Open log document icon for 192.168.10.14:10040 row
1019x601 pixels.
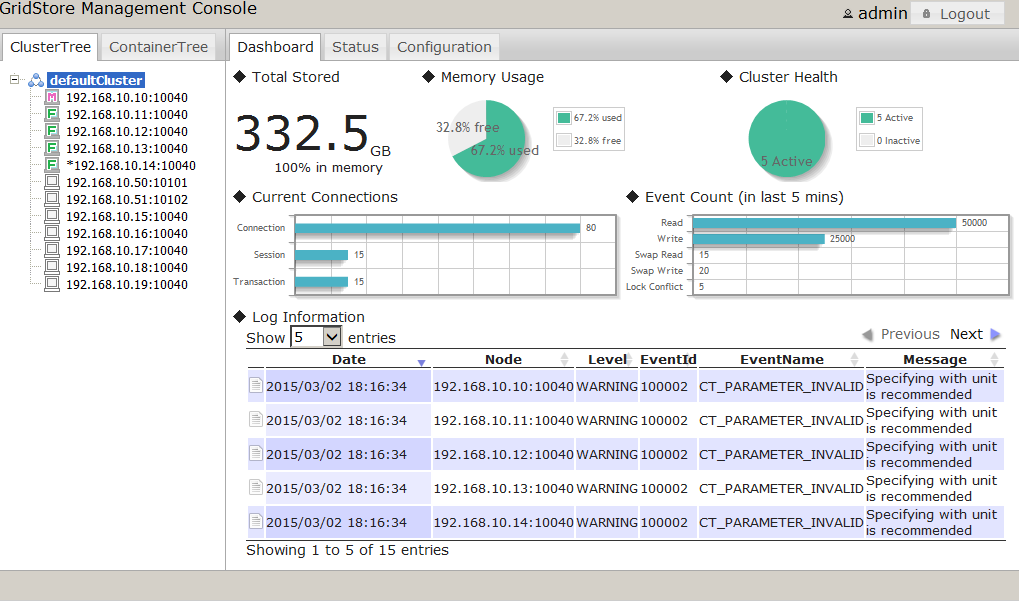[x=256, y=522]
